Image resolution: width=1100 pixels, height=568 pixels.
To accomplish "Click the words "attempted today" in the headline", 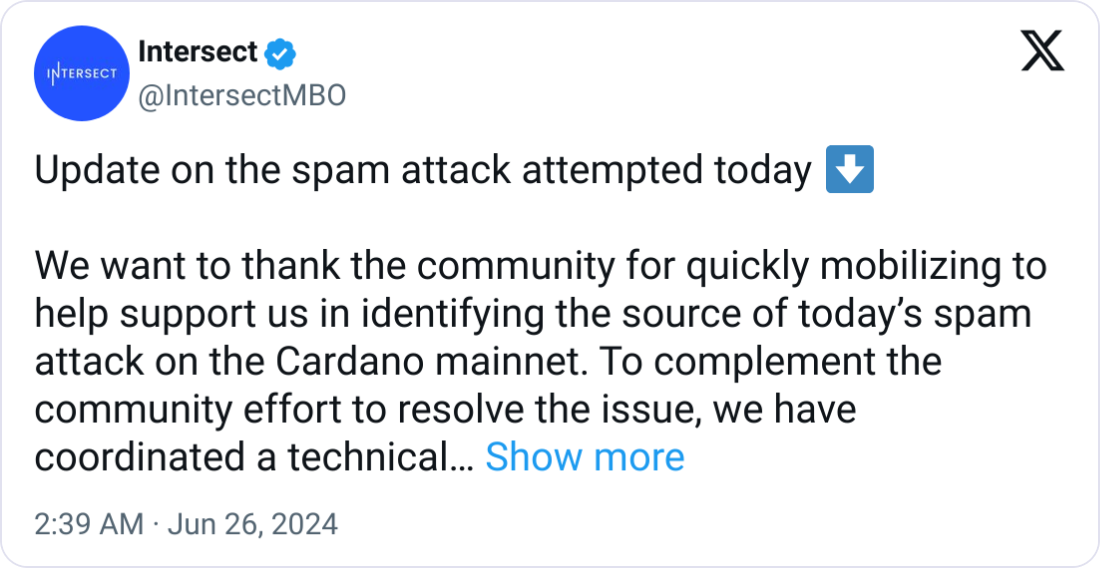I will pos(666,170).
